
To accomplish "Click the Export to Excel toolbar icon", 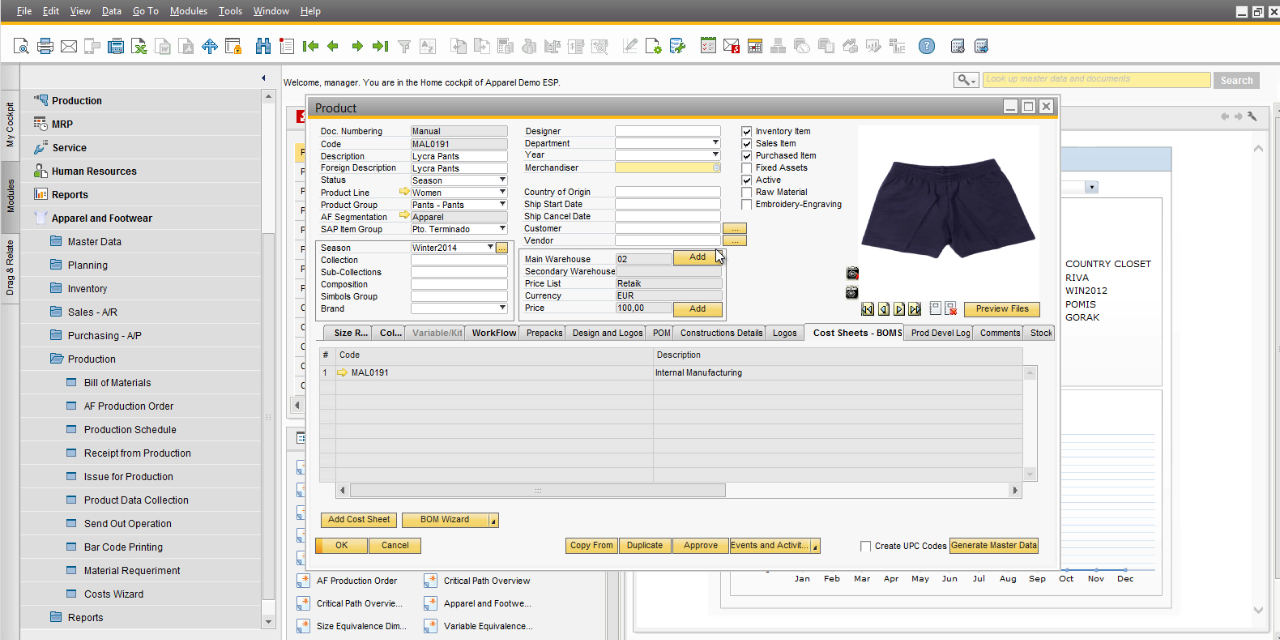I will coord(139,46).
